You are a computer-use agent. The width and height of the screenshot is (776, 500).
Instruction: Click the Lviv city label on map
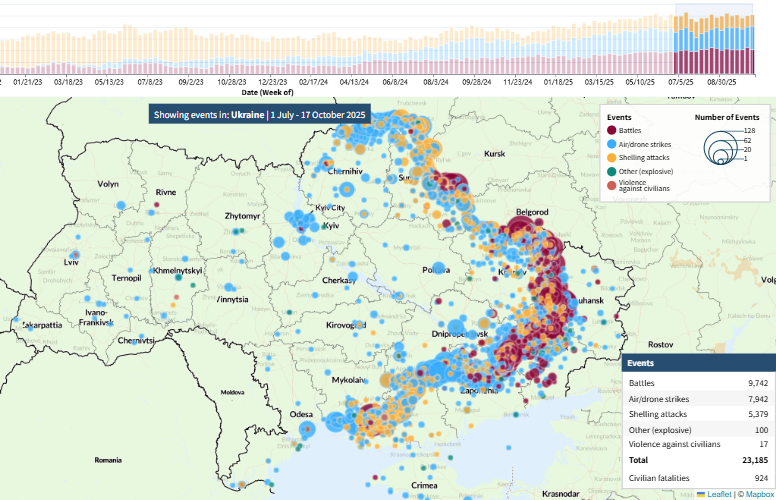70,262
